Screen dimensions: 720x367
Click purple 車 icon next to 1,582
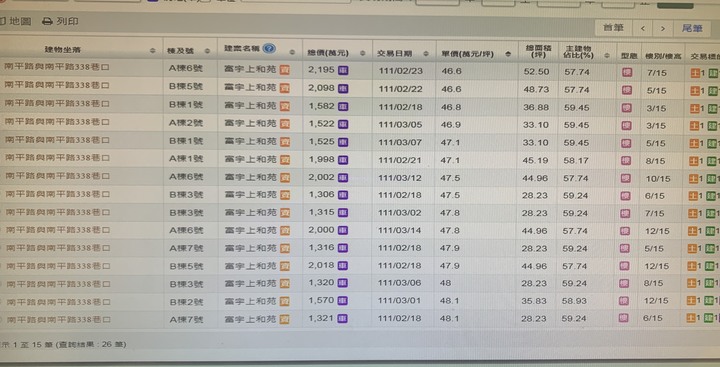[x=343, y=107]
